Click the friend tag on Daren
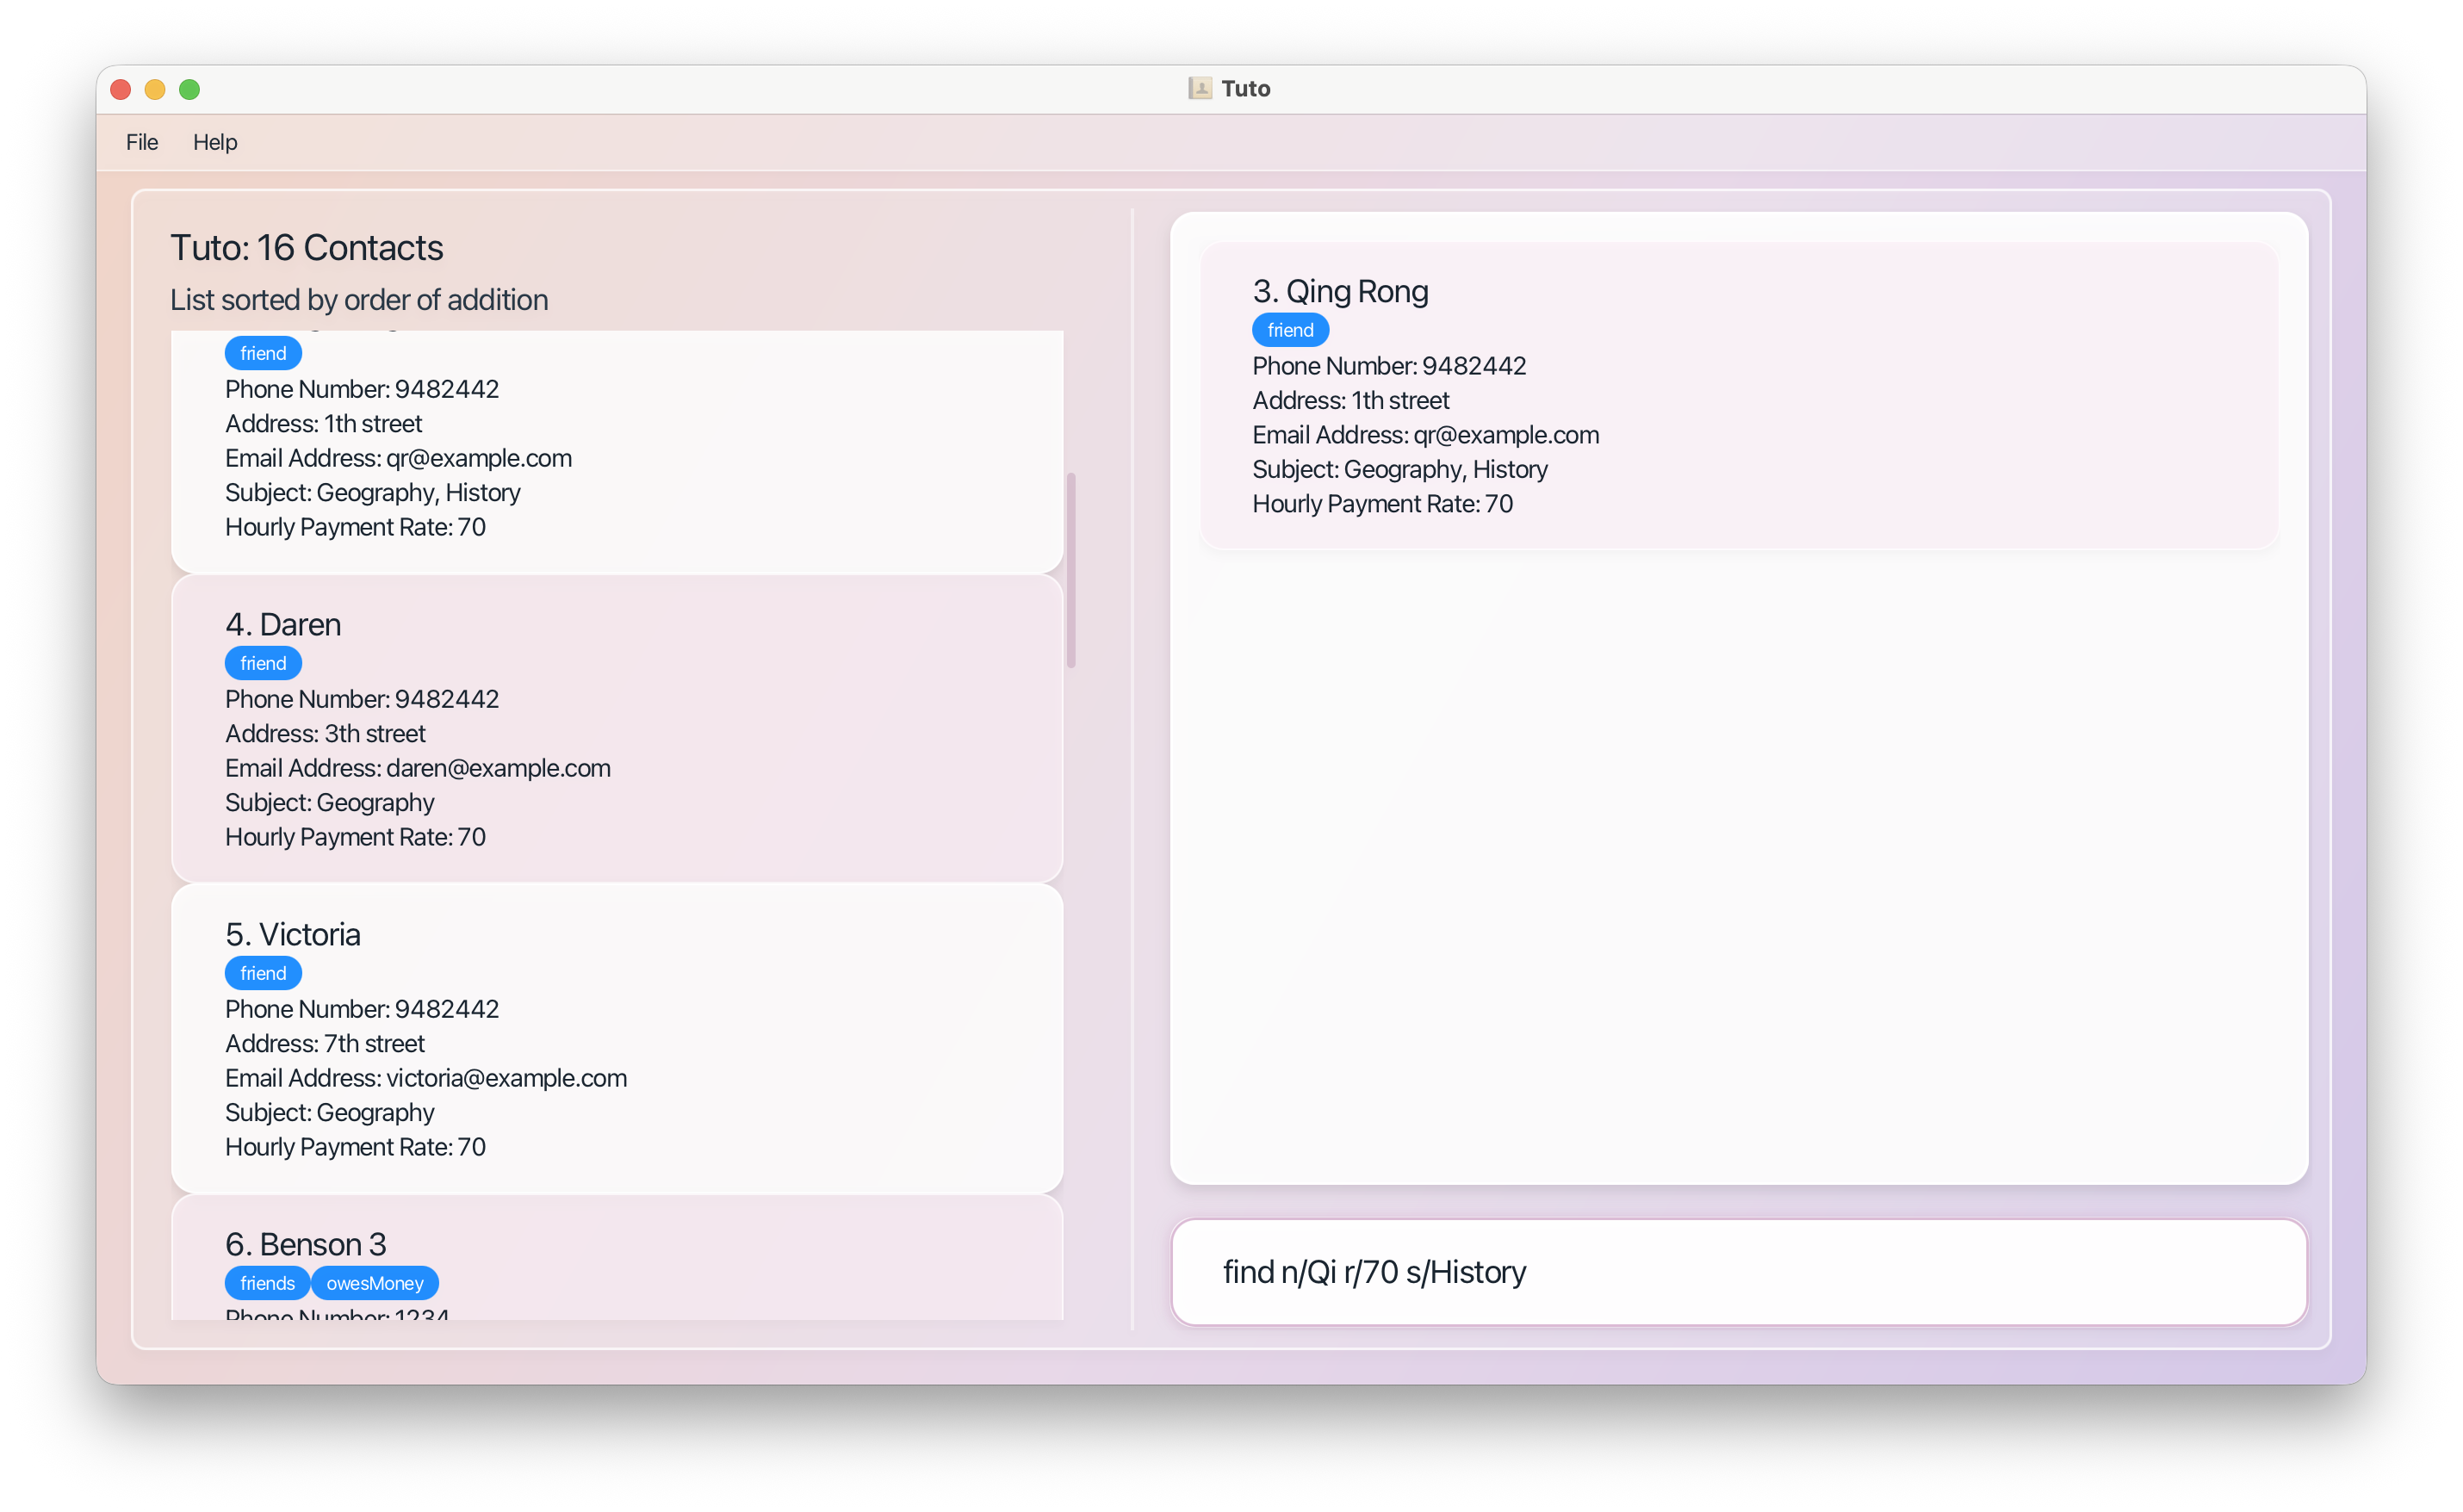 coord(263,663)
